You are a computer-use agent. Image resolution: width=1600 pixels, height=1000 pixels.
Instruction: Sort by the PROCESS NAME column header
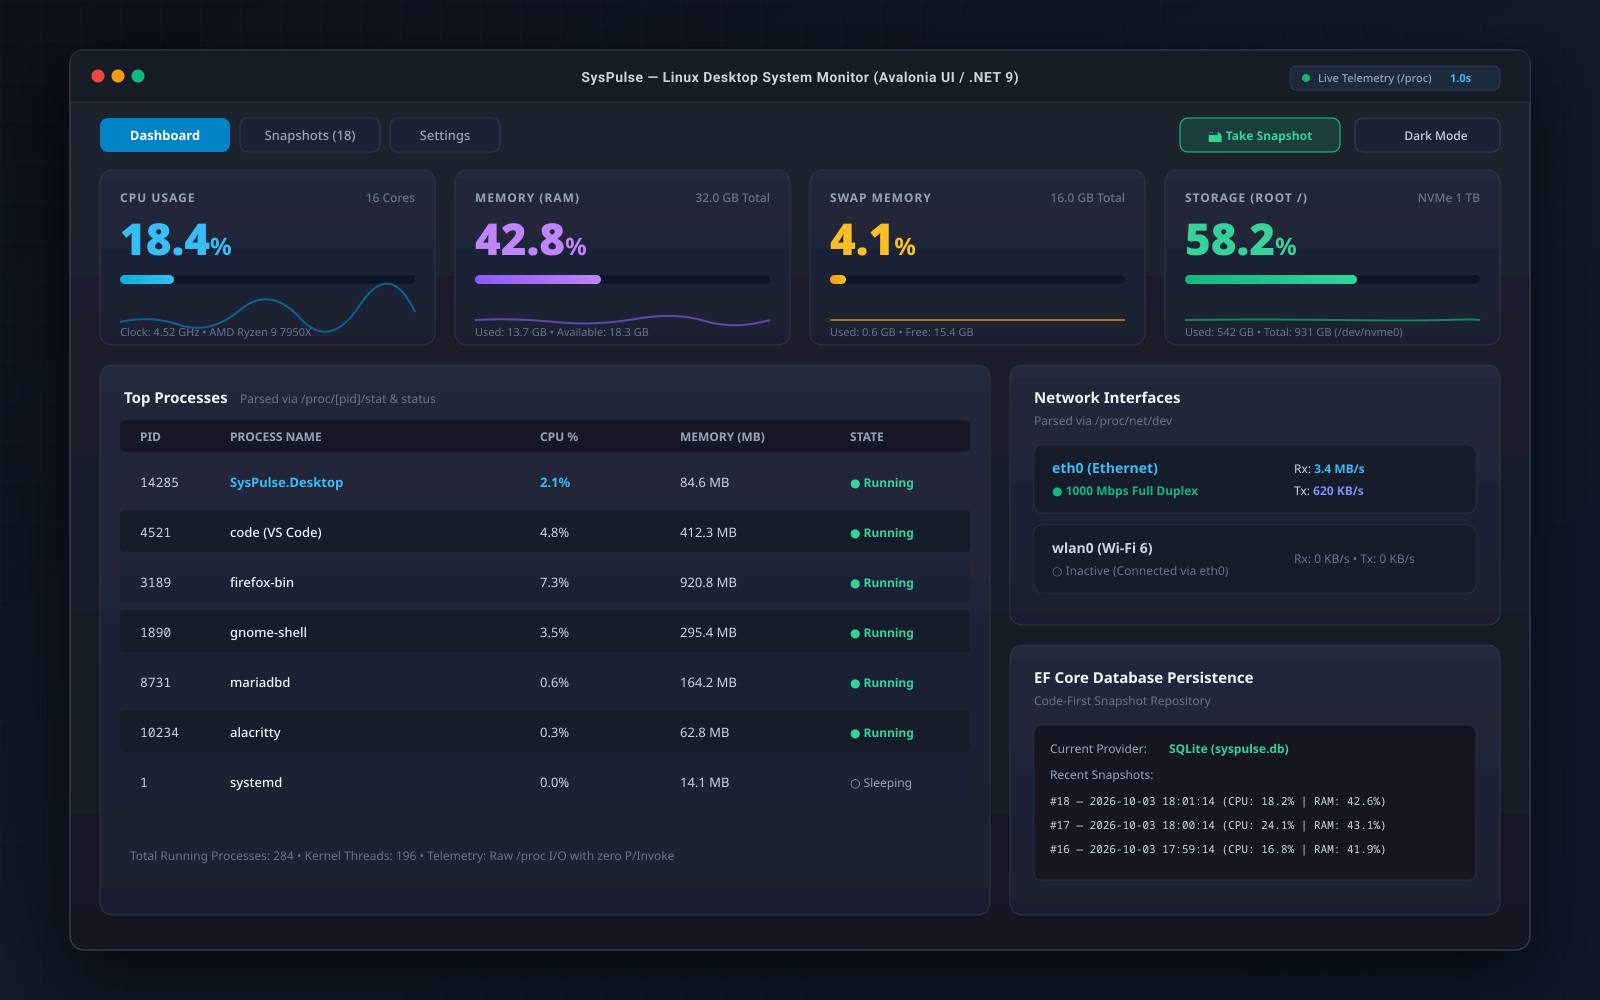(276, 437)
